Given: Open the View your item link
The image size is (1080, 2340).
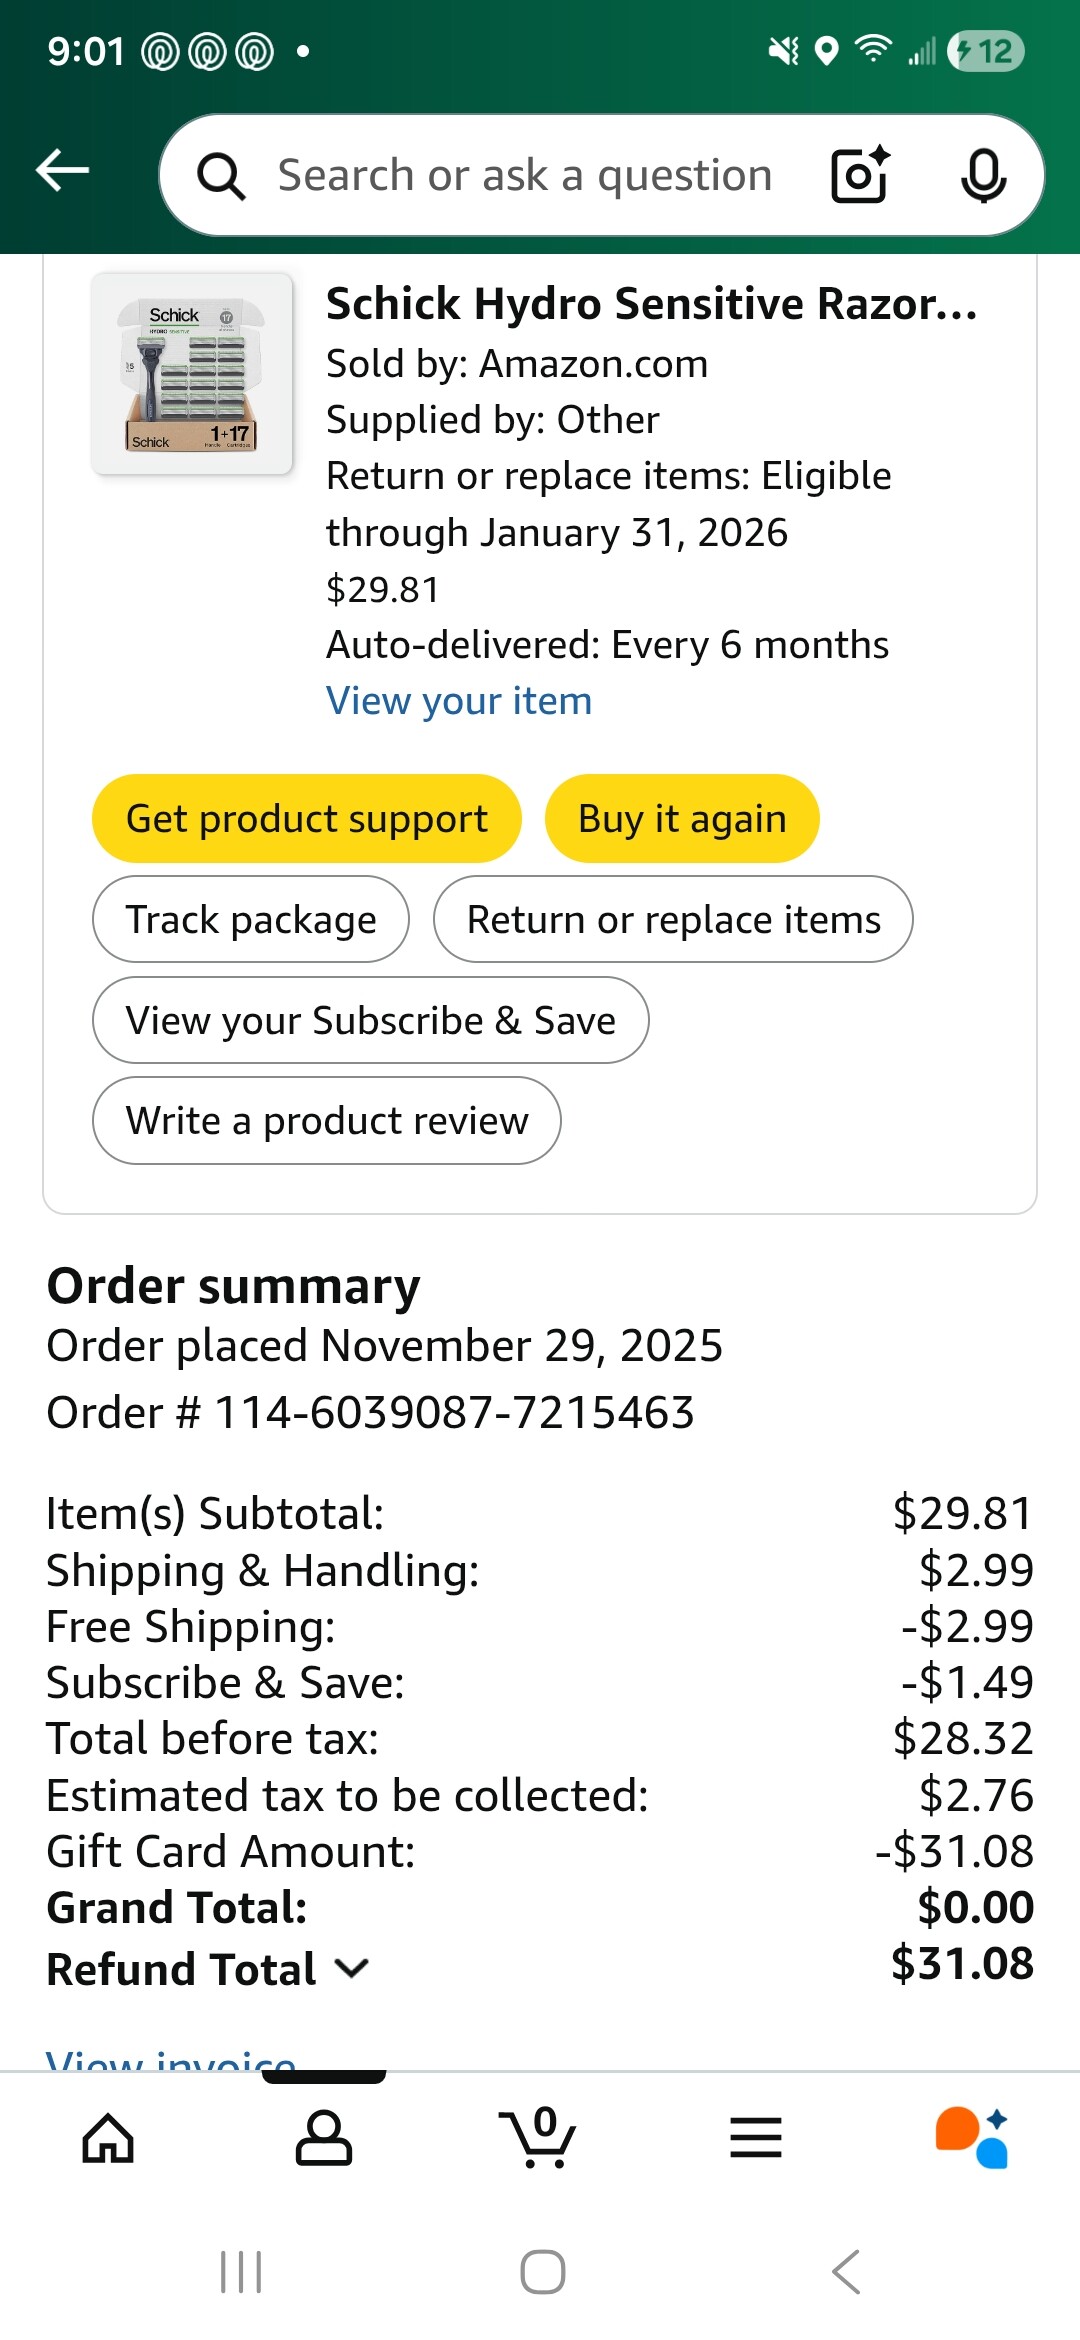Looking at the screenshot, I should click(459, 701).
